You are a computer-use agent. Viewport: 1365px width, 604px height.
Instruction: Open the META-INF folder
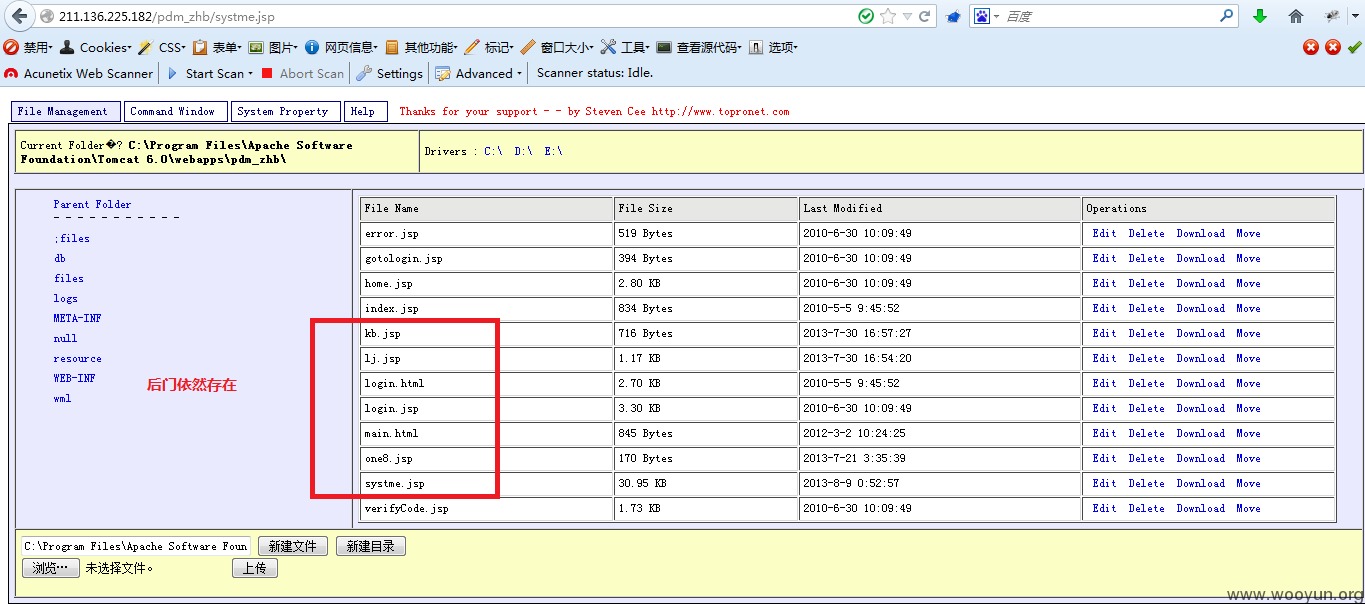click(x=77, y=318)
